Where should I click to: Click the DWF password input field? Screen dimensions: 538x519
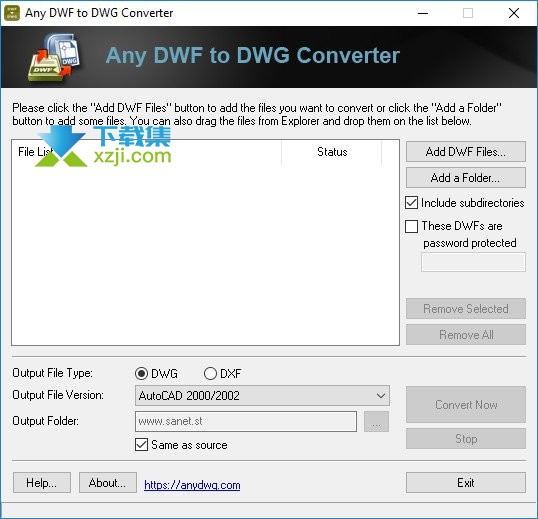pos(473,262)
